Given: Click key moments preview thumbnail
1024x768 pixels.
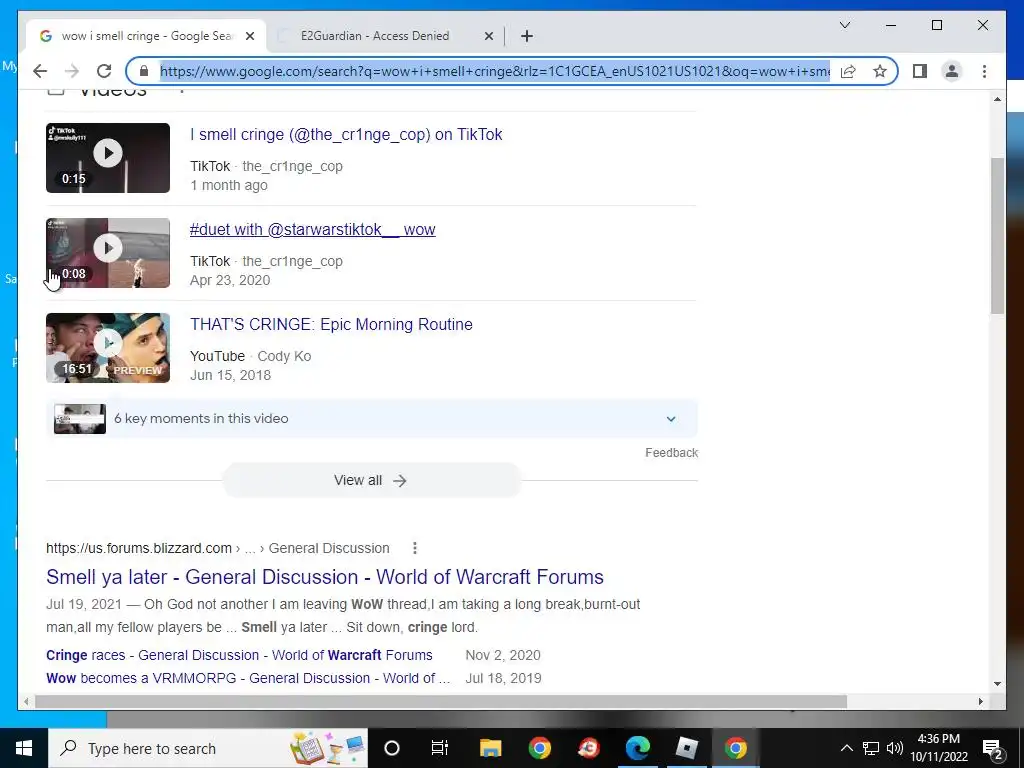Looking at the screenshot, I should 80,419.
